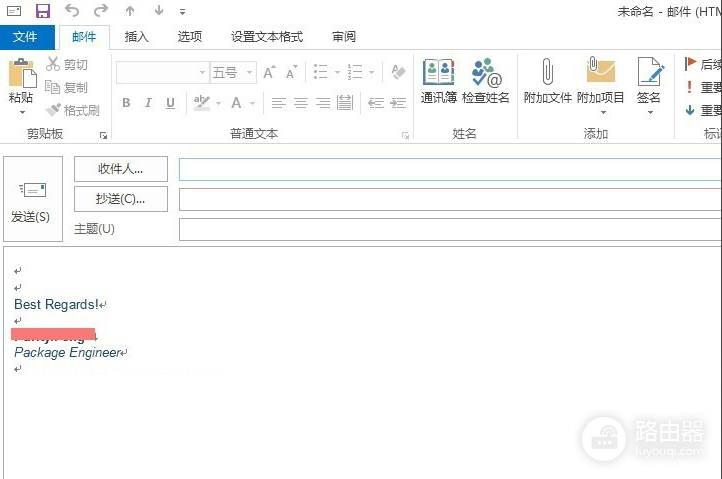Open the 附加项目 attach item menu
This screenshot has height=479, width=722.
coord(601,86)
